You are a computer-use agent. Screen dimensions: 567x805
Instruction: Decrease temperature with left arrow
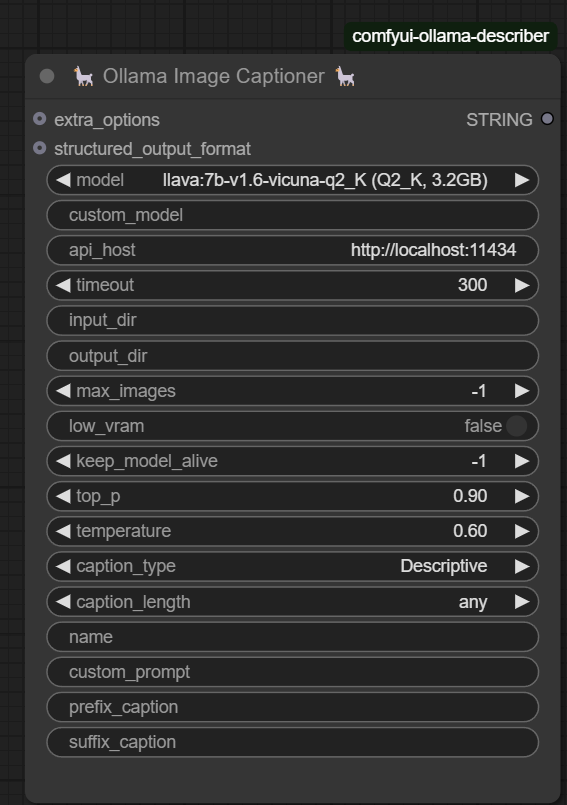coord(63,531)
